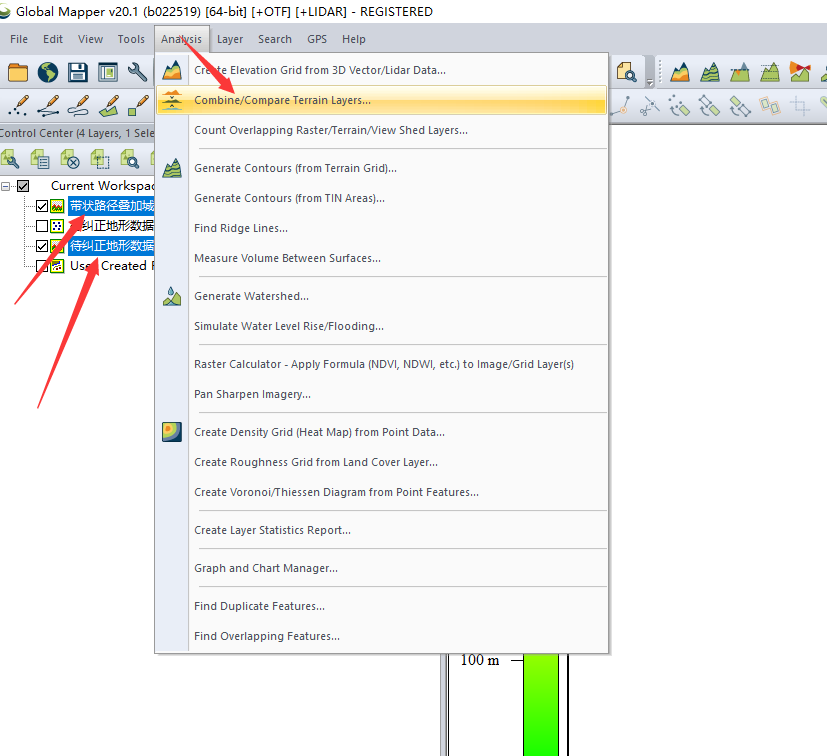Open the Search menu
Viewport: 827px width, 756px height.
[275, 39]
